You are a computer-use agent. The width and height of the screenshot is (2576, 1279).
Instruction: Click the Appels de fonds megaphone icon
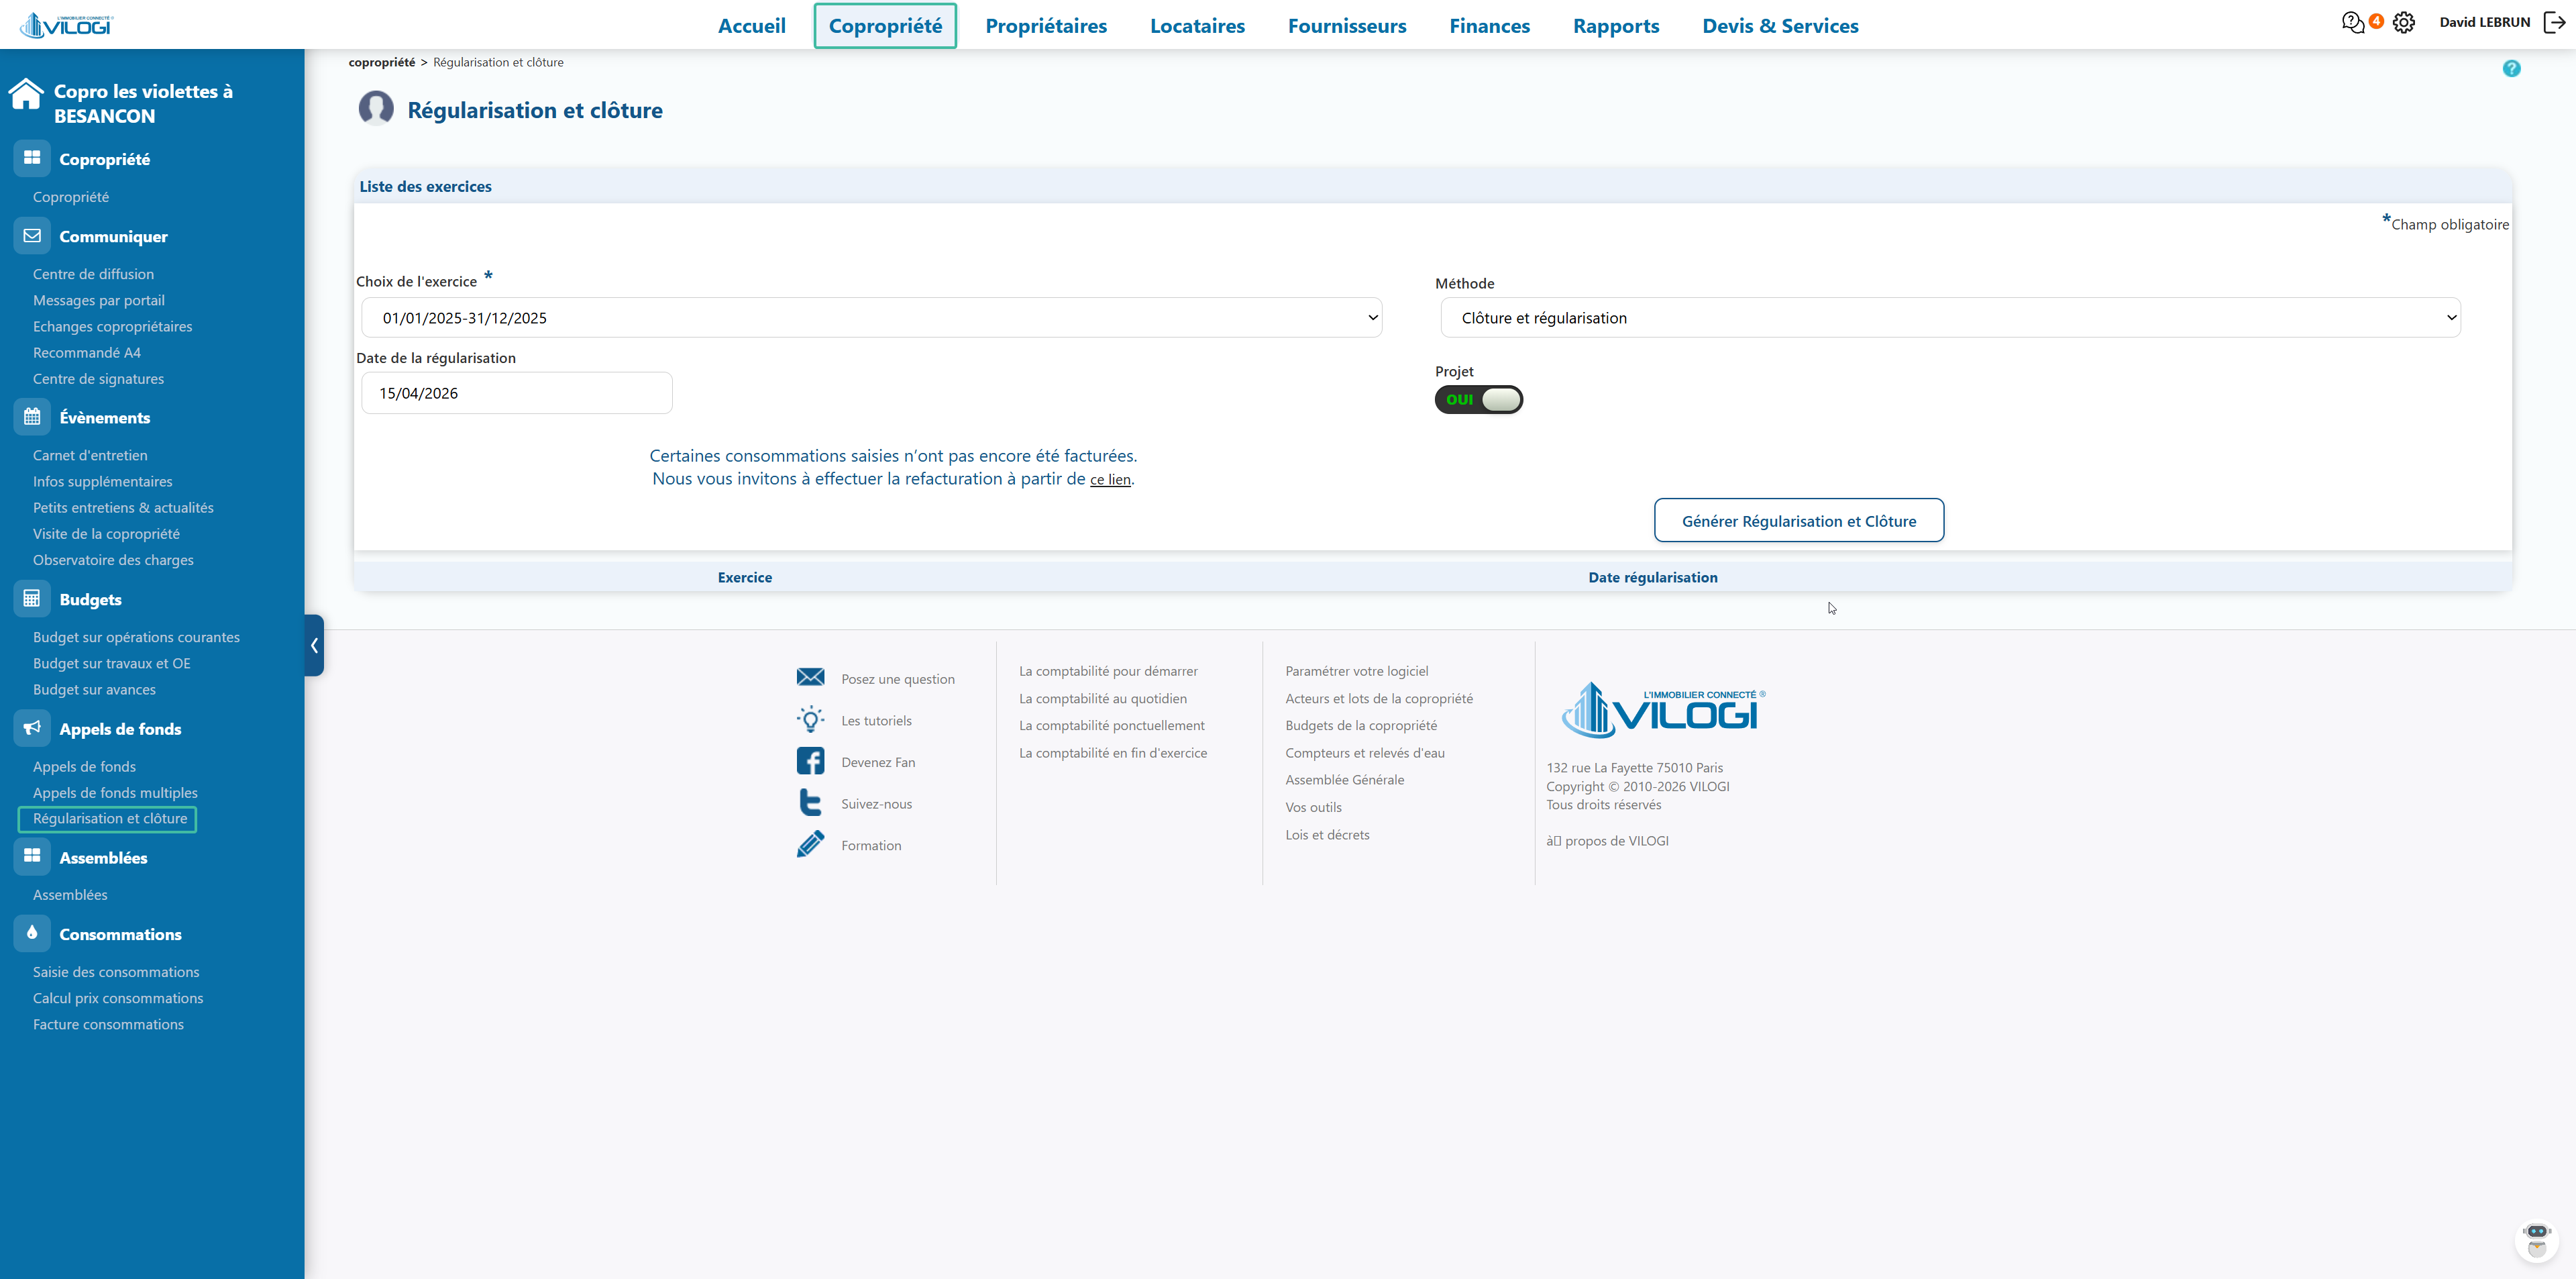32,728
